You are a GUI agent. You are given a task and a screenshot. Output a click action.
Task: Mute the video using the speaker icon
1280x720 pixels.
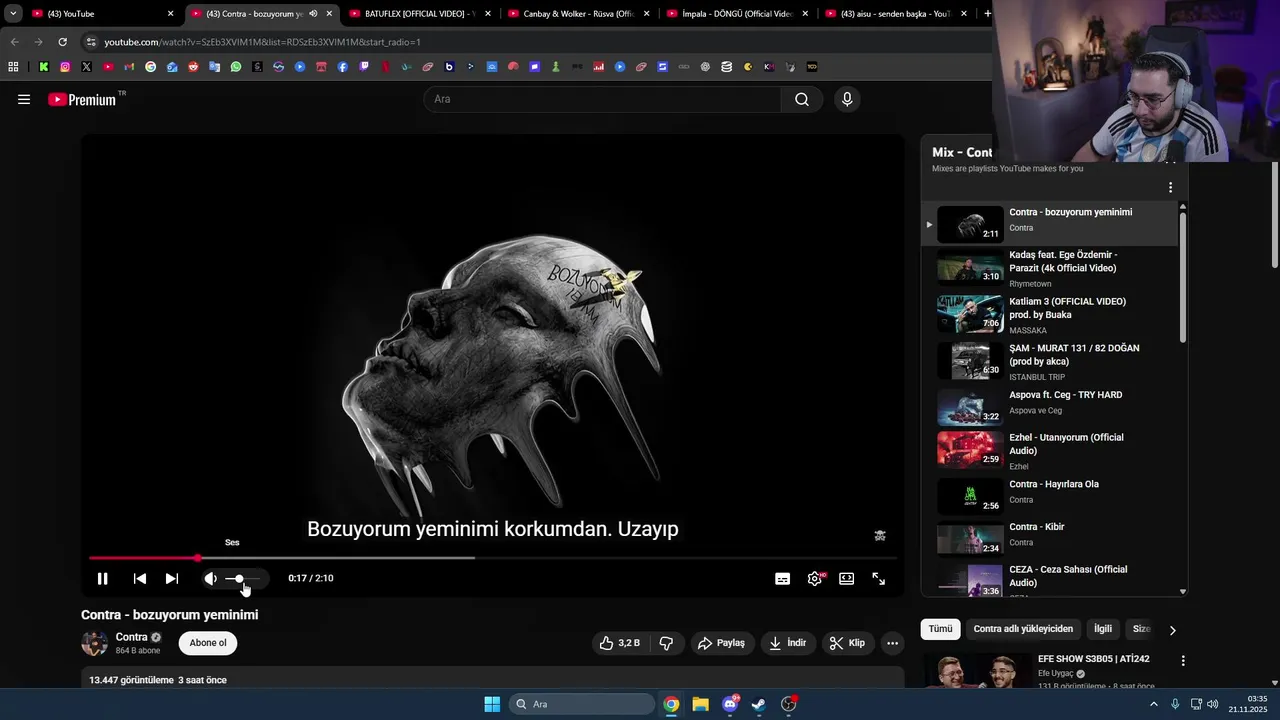[210, 579]
